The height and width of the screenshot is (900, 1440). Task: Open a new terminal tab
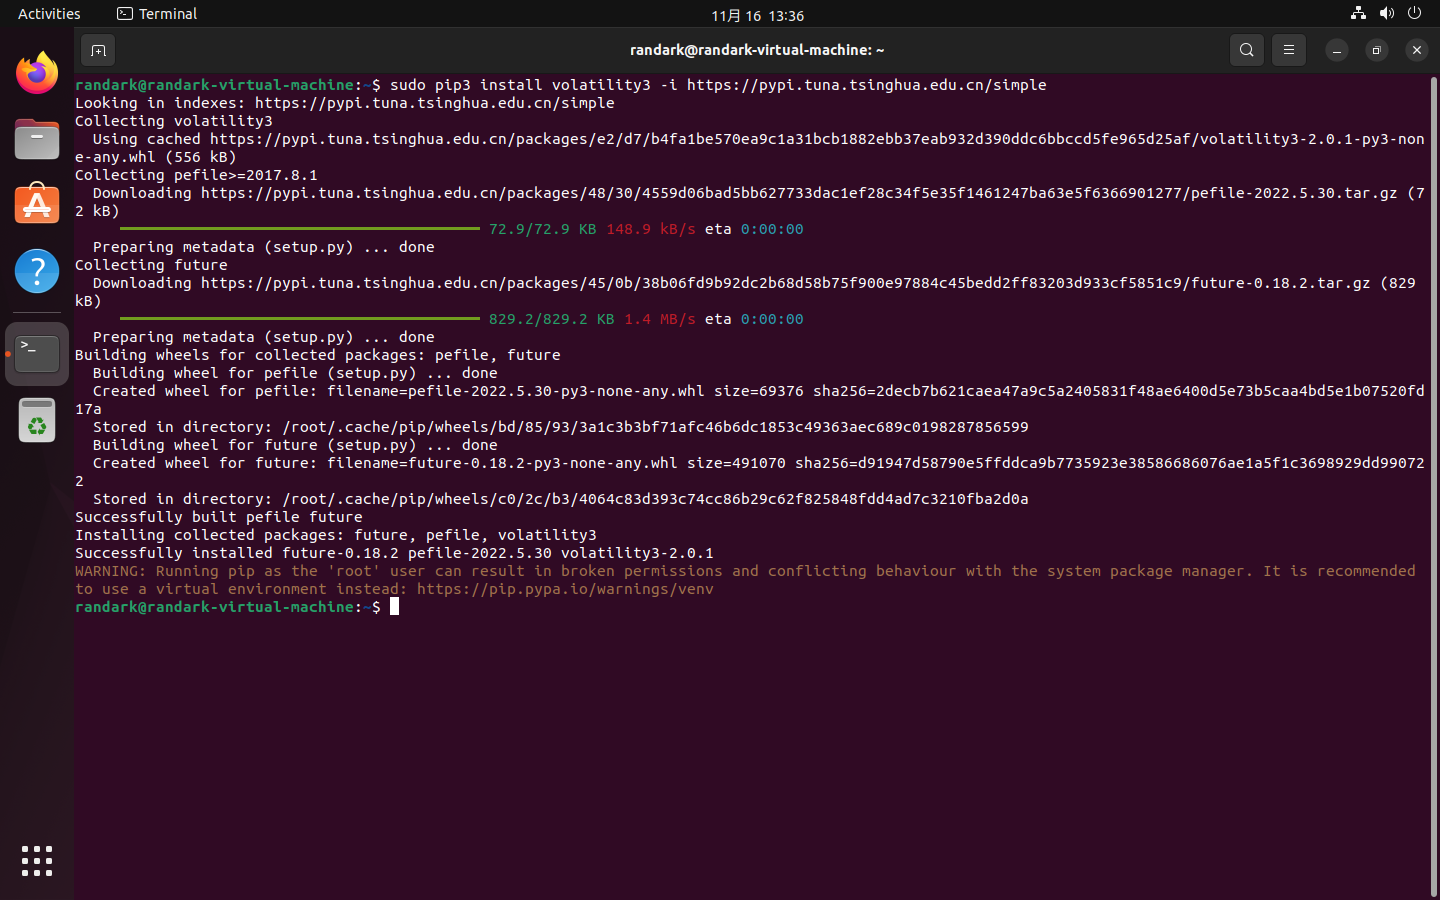click(x=98, y=50)
